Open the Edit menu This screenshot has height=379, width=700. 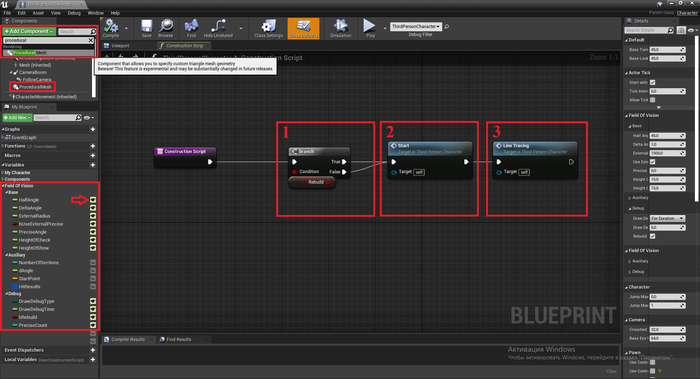coord(21,13)
